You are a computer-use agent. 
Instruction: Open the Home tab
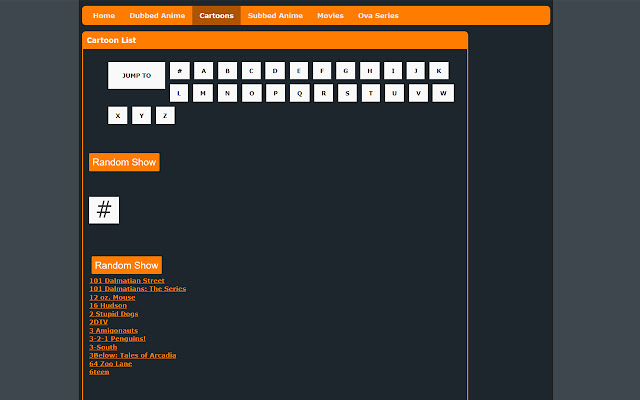coord(104,16)
